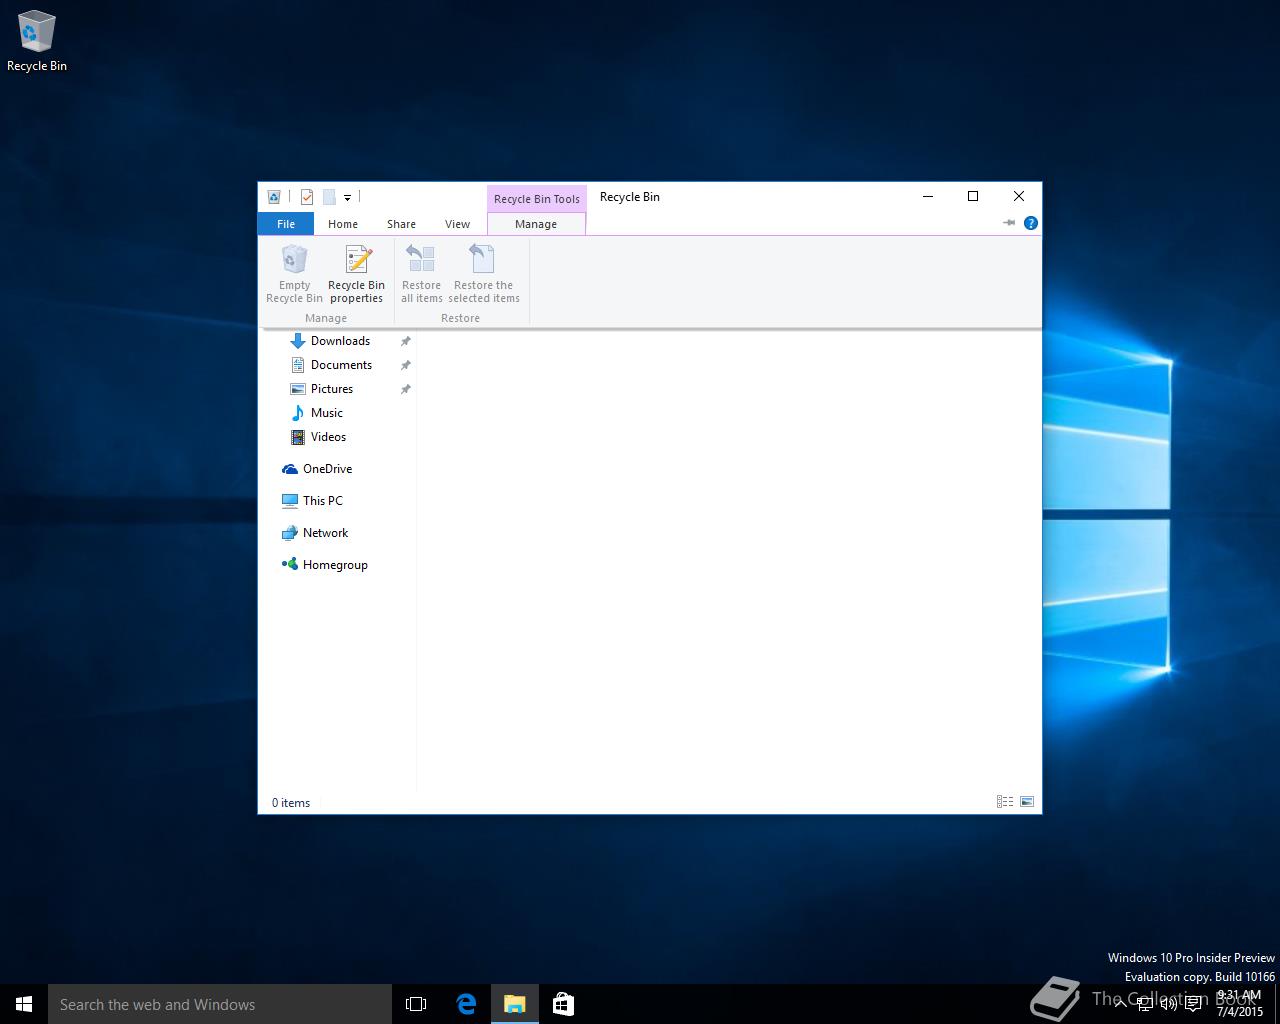Screen dimensions: 1280x1024
Task: Switch to Large icons view in status bar
Action: click(1027, 802)
